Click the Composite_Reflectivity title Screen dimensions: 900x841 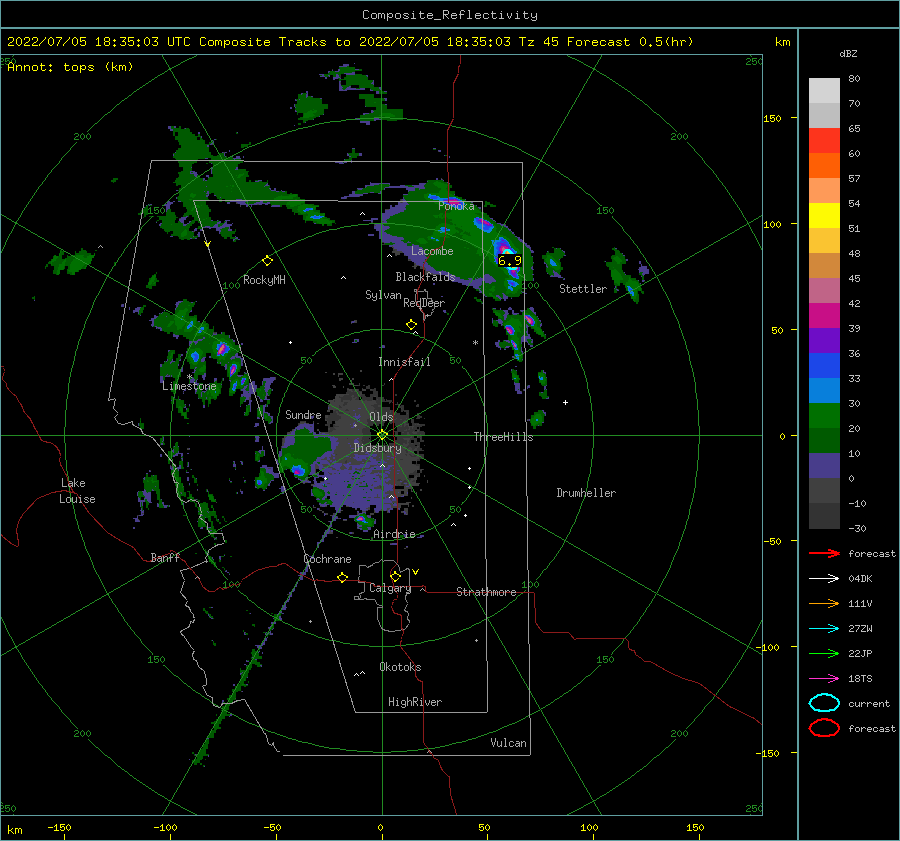(x=449, y=15)
